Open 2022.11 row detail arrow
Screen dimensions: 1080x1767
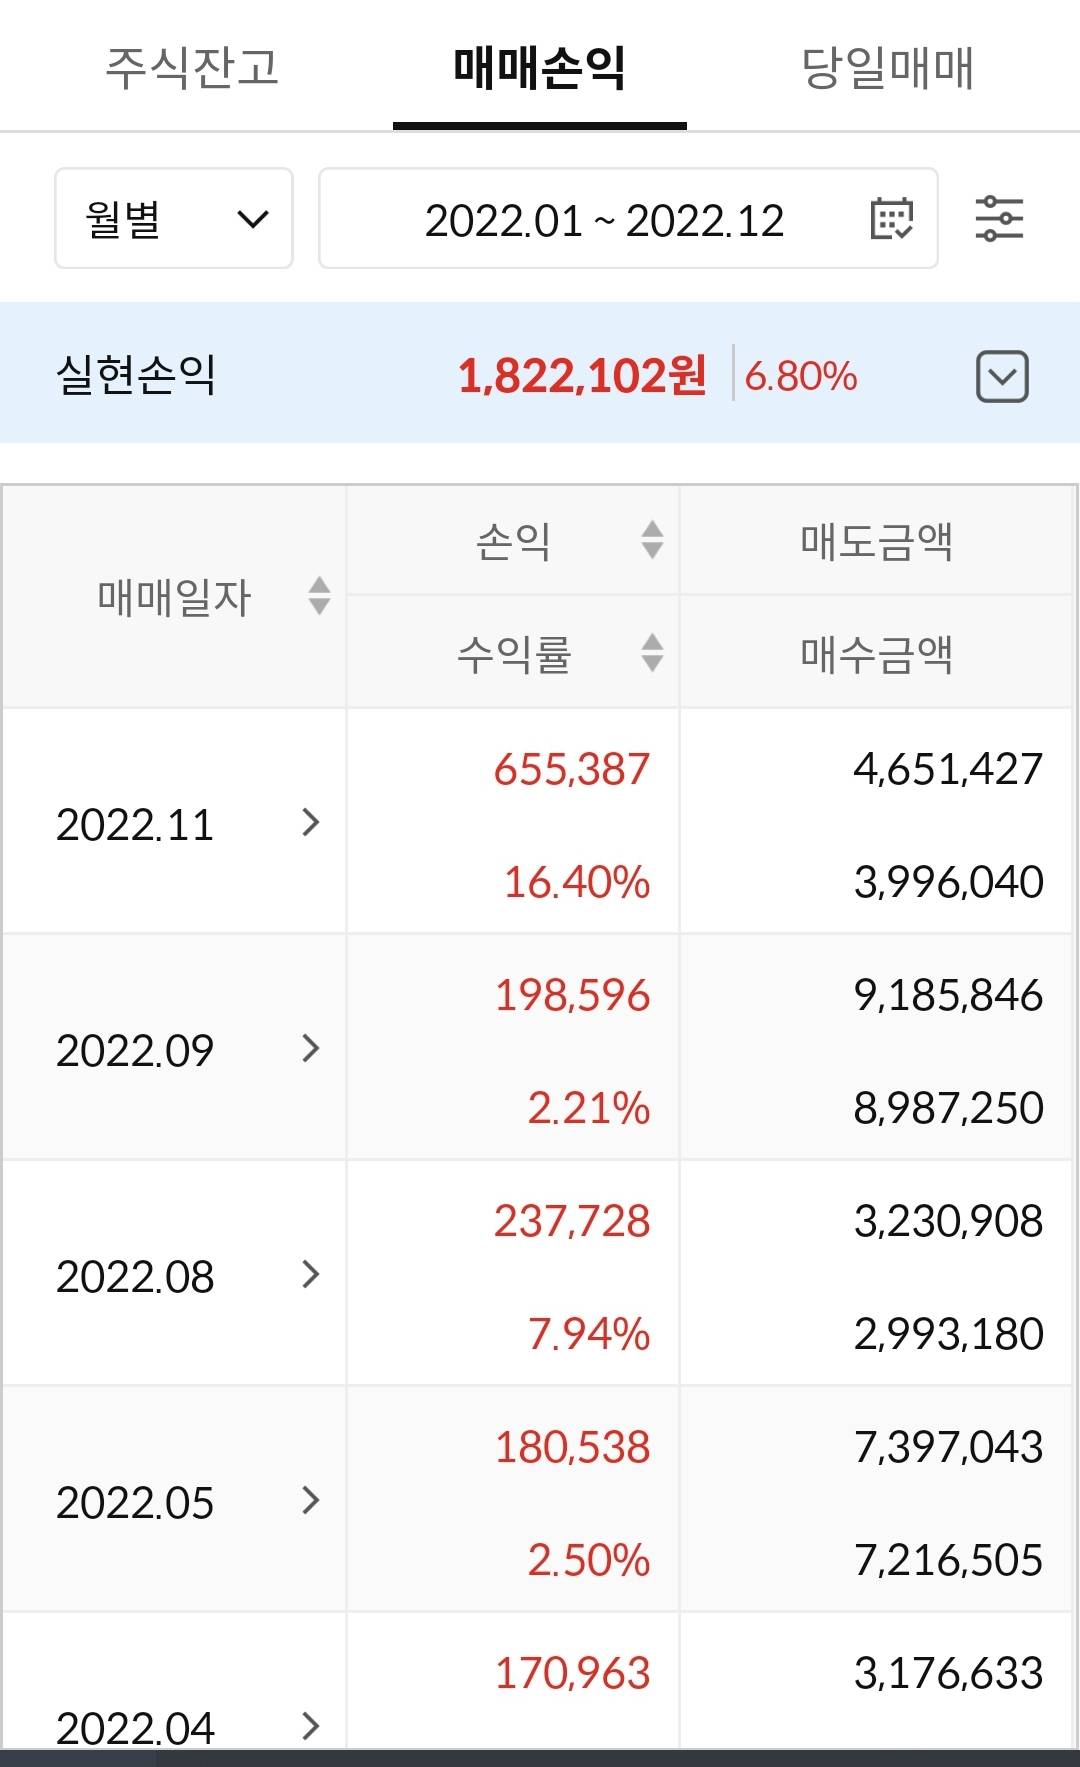pos(311,823)
